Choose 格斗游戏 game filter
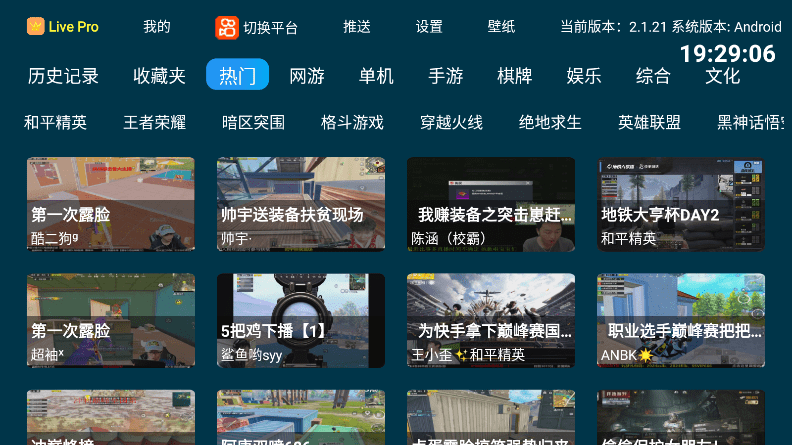 [x=352, y=122]
